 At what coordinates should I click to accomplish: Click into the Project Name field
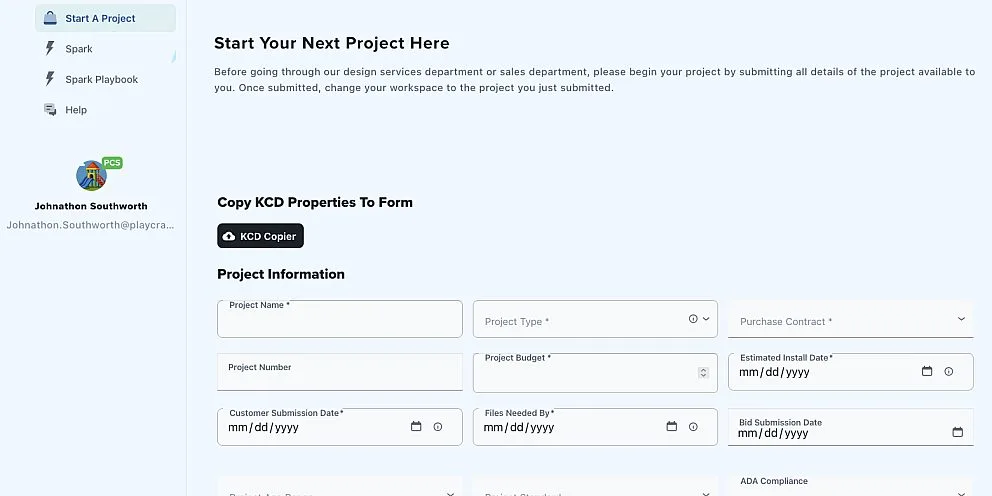coord(340,319)
